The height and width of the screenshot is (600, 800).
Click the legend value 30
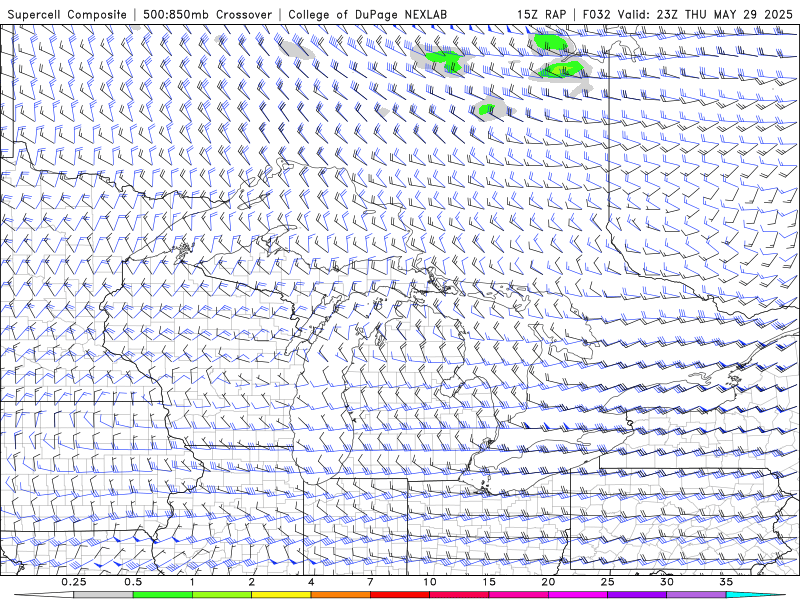coord(667,582)
